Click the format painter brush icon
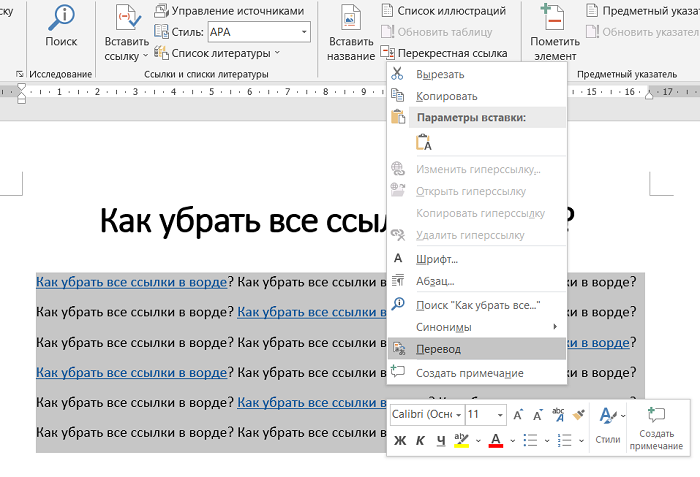Viewport: 700px width, 477px height. pos(579,415)
